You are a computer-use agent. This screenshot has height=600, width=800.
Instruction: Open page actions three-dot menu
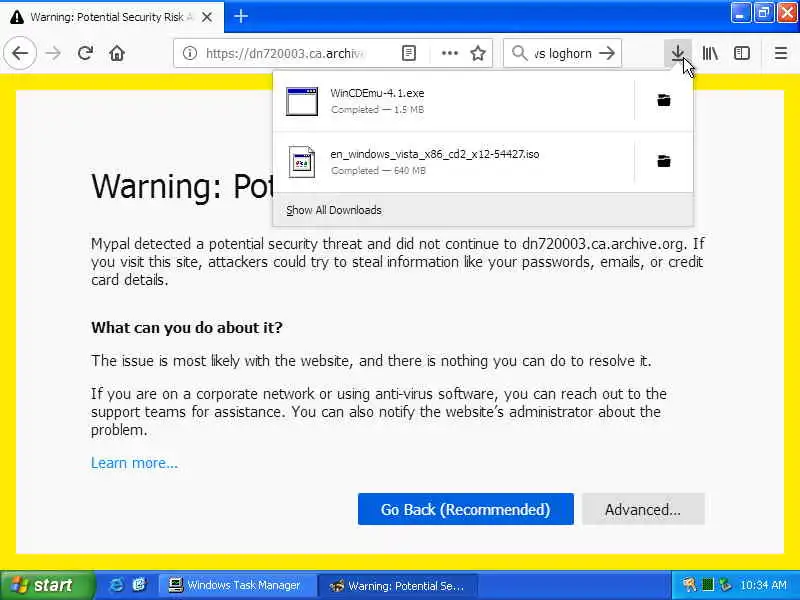(449, 53)
